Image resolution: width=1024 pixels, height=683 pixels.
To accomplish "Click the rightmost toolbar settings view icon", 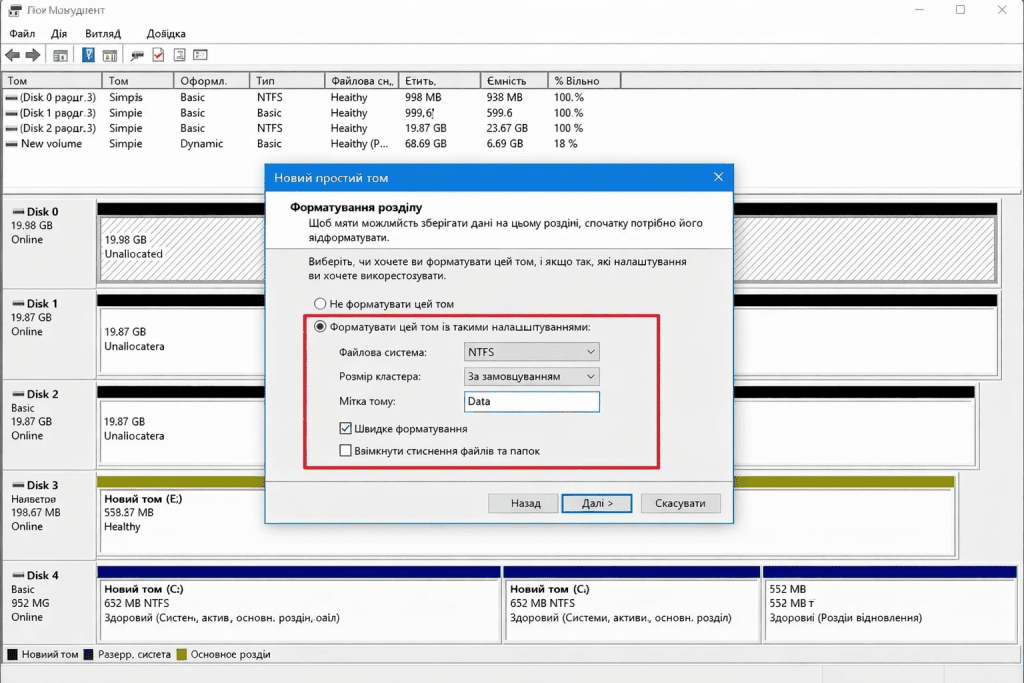I will point(200,55).
